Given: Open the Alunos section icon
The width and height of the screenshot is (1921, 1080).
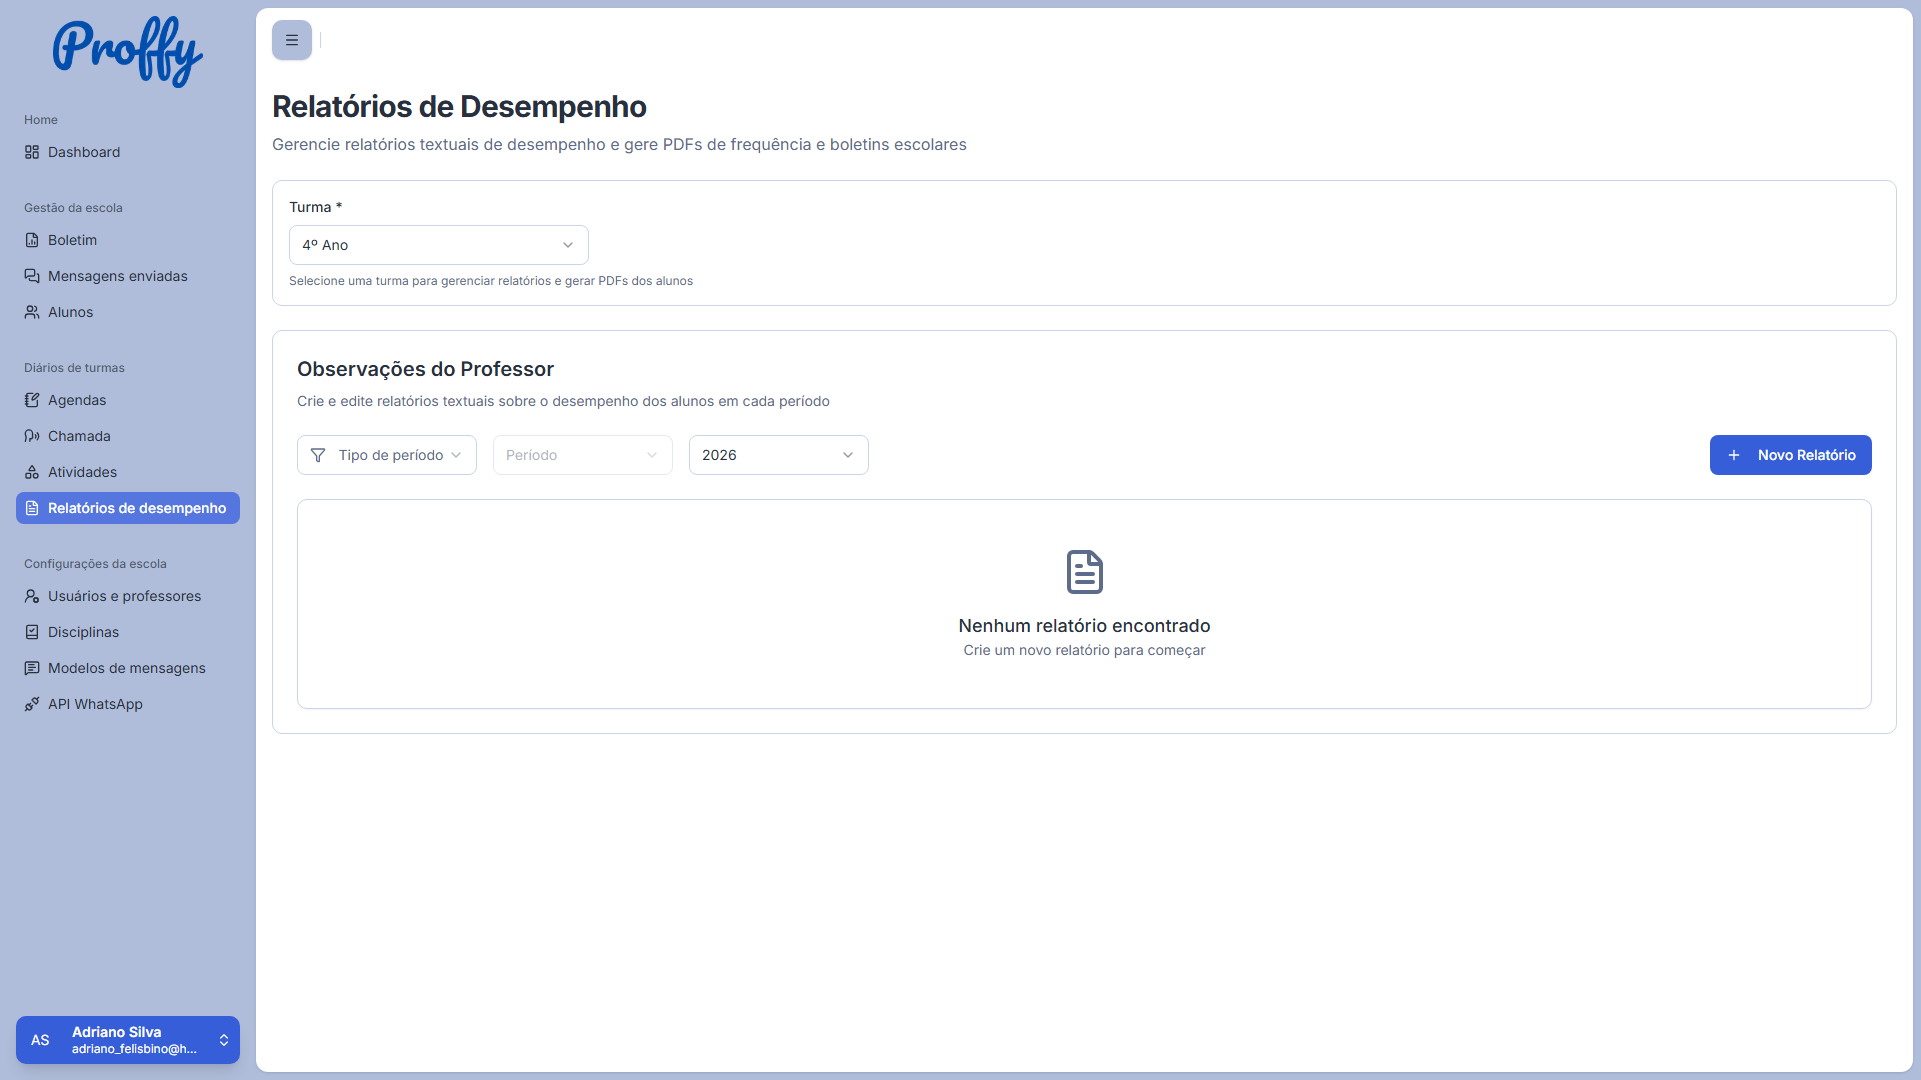Looking at the screenshot, I should (x=31, y=312).
